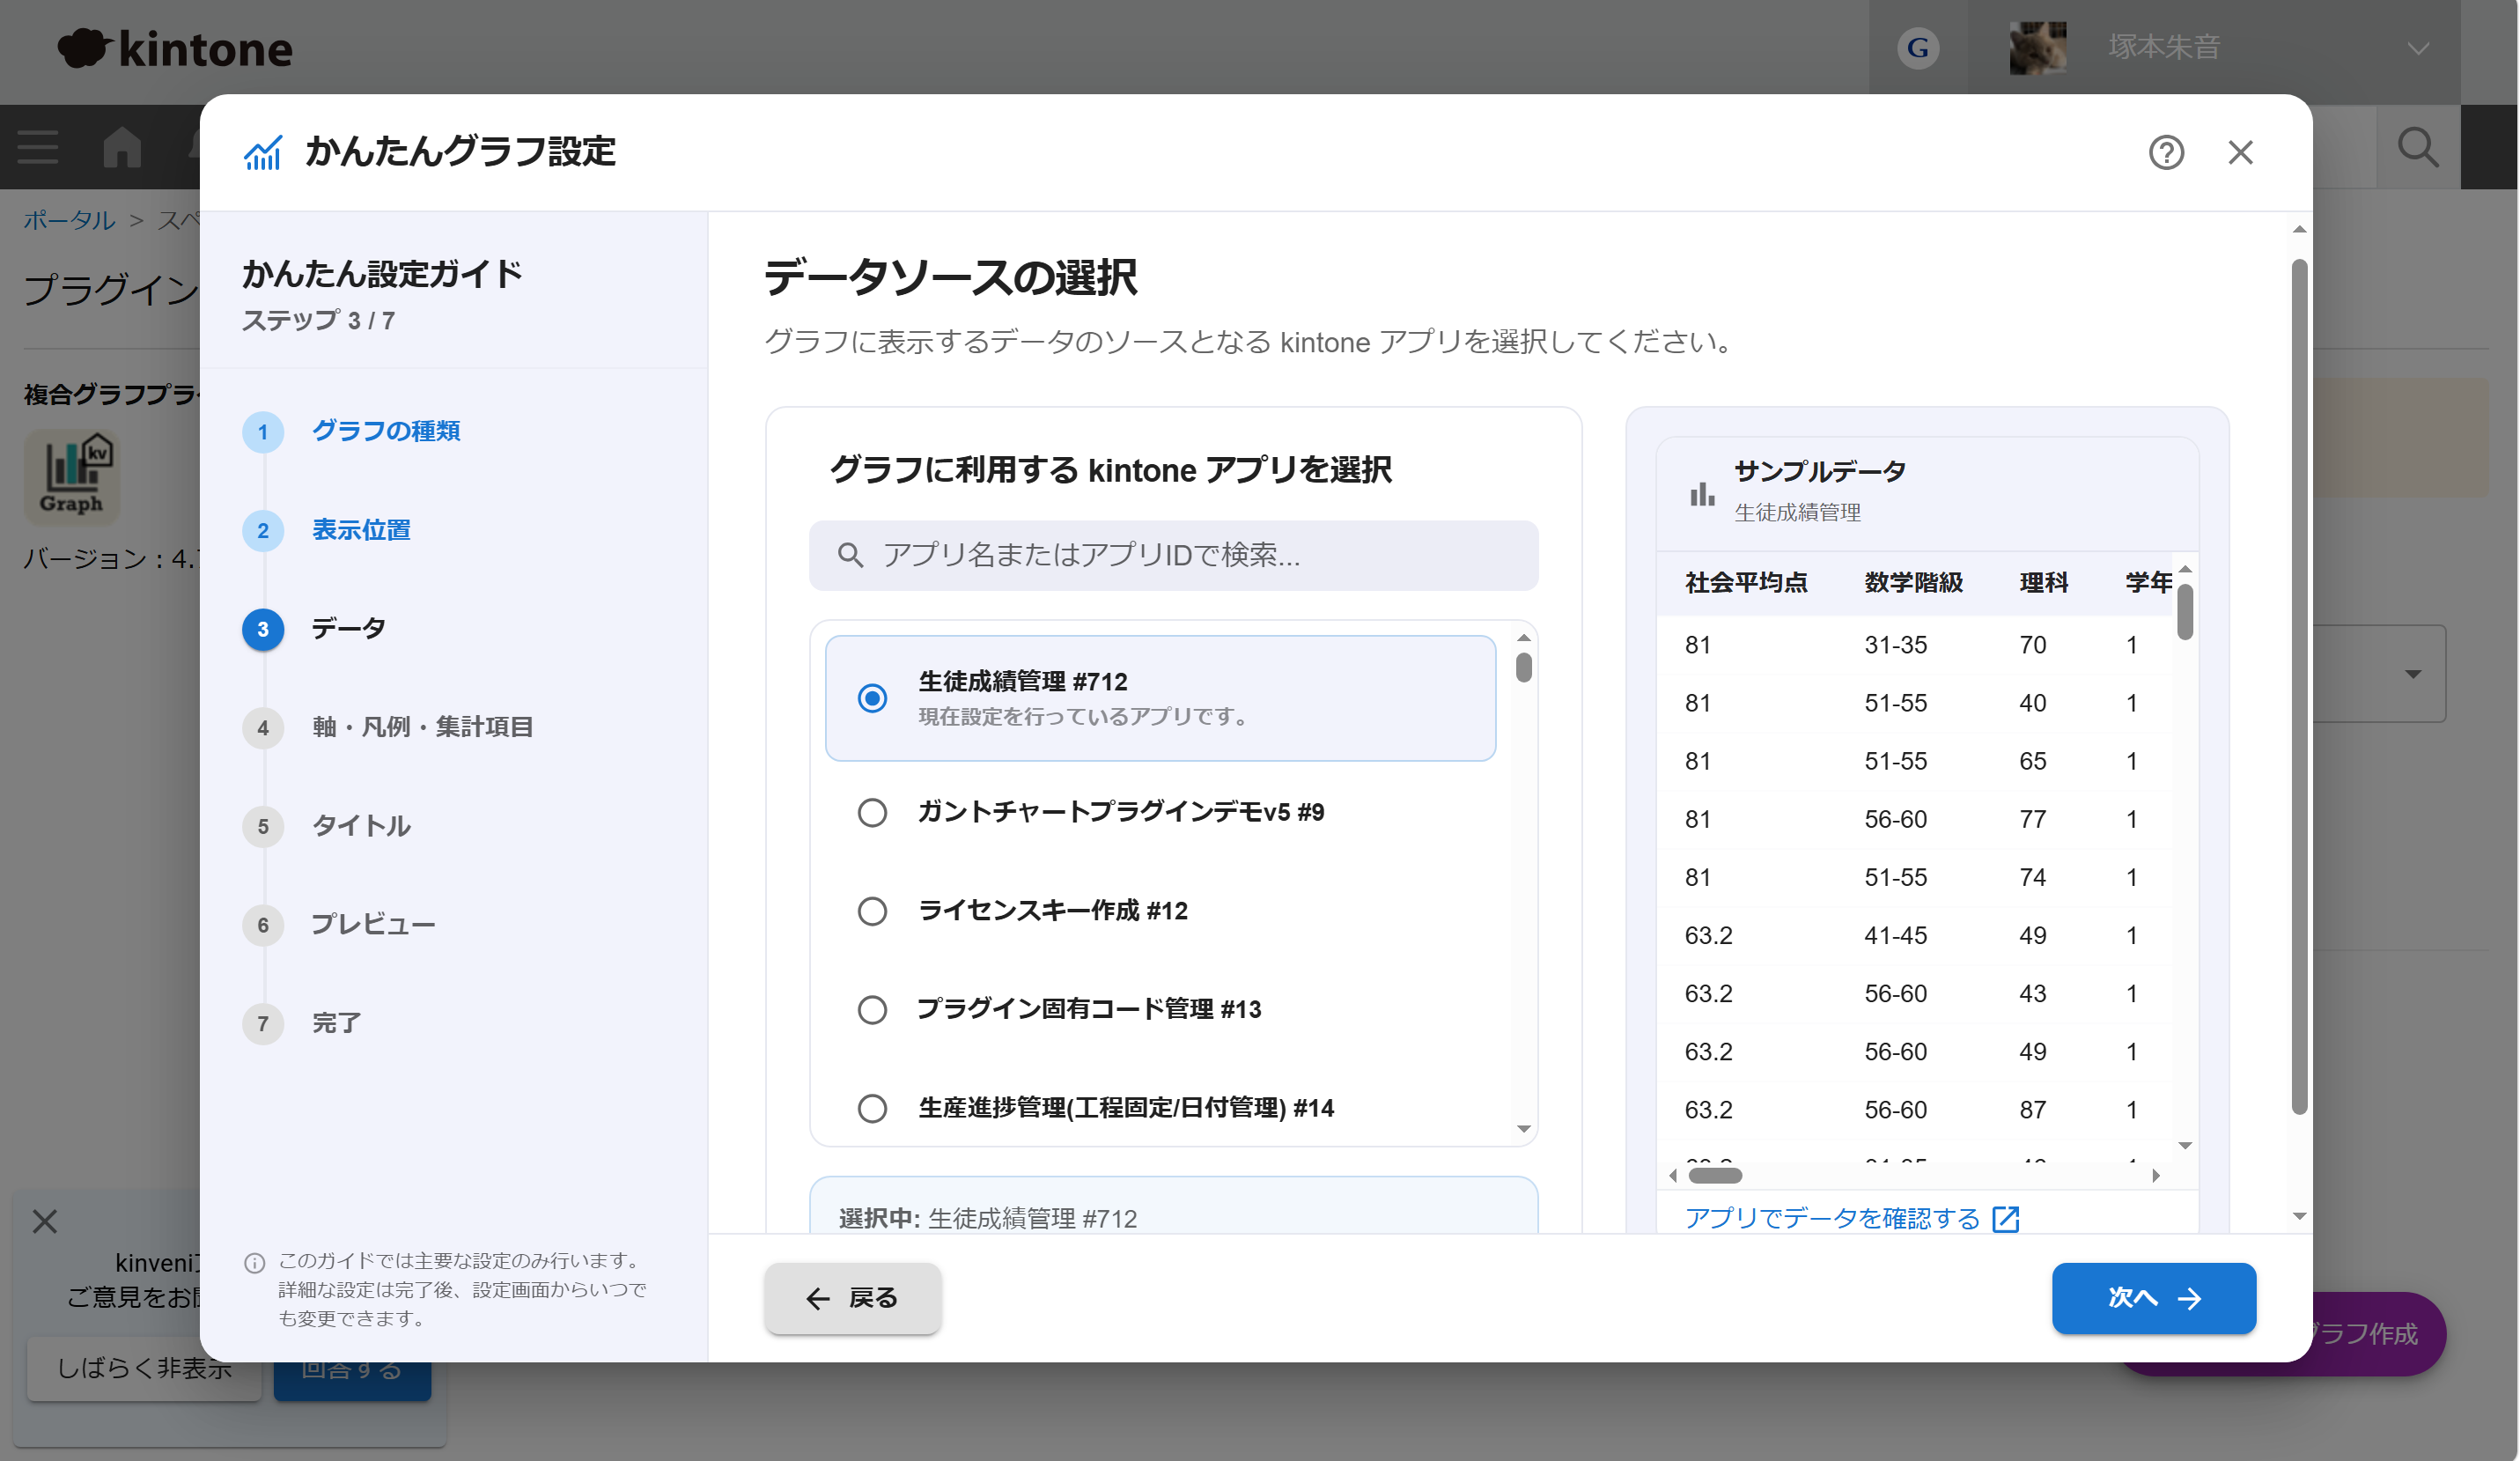Dismiss the kinveni feedback popup with X
Screen dimensions: 2520x1461
tap(44, 1221)
